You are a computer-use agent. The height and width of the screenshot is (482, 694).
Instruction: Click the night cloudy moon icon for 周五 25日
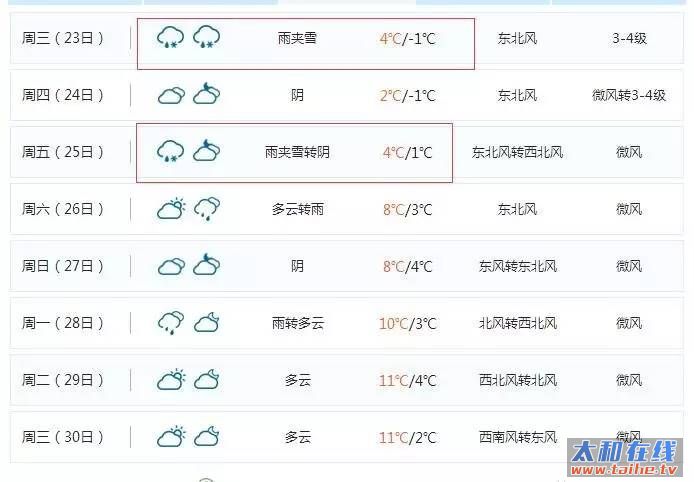pyautogui.click(x=207, y=151)
